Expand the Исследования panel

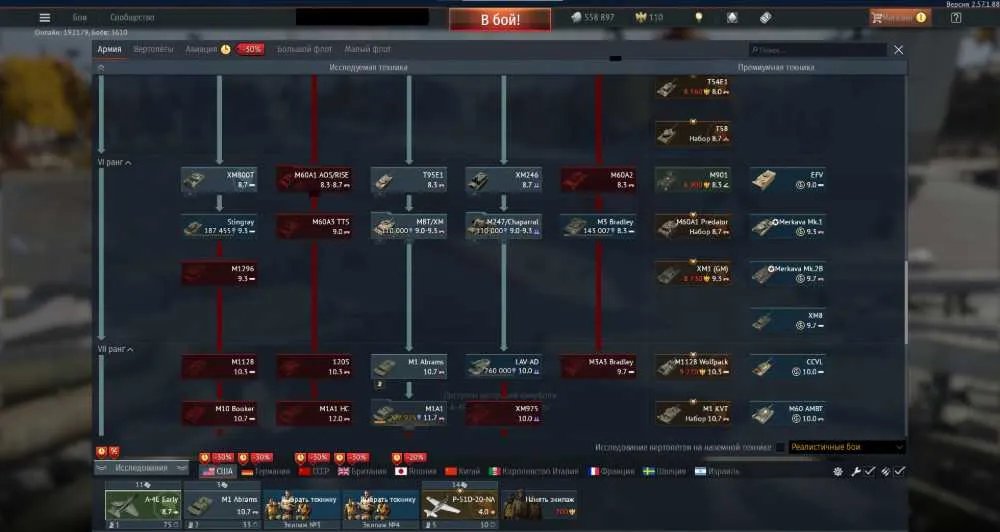tap(142, 468)
